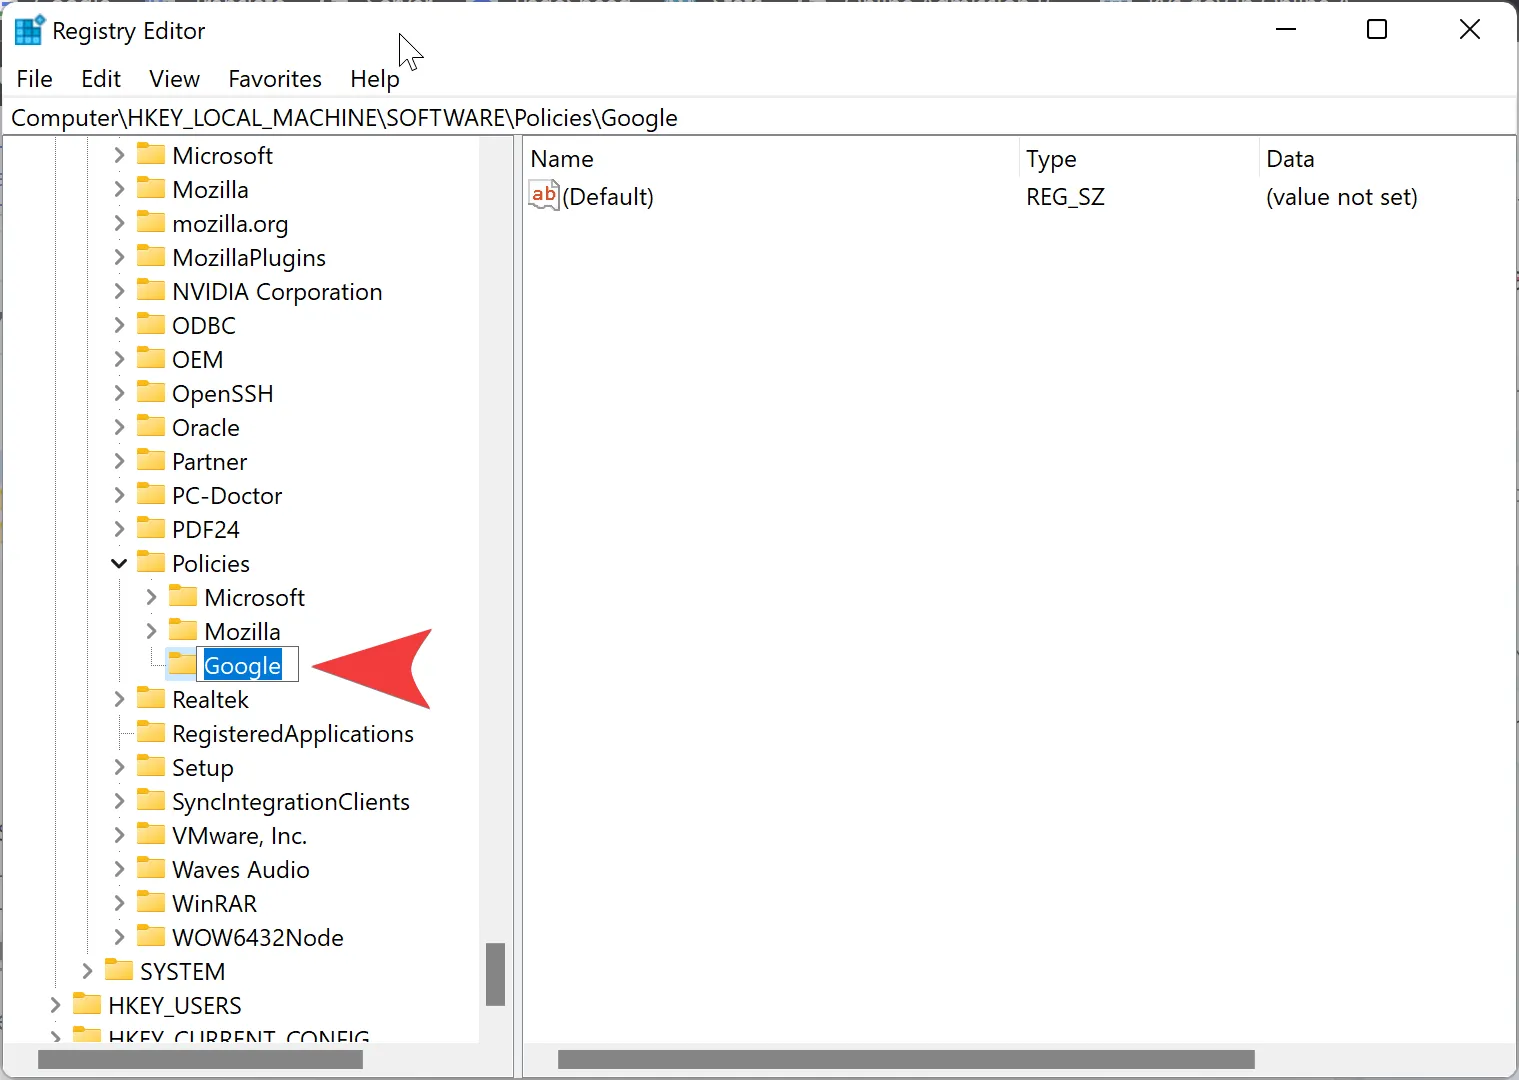Viewport: 1519px width, 1080px height.
Task: Click the (Default) string value icon
Action: pyautogui.click(x=543, y=196)
